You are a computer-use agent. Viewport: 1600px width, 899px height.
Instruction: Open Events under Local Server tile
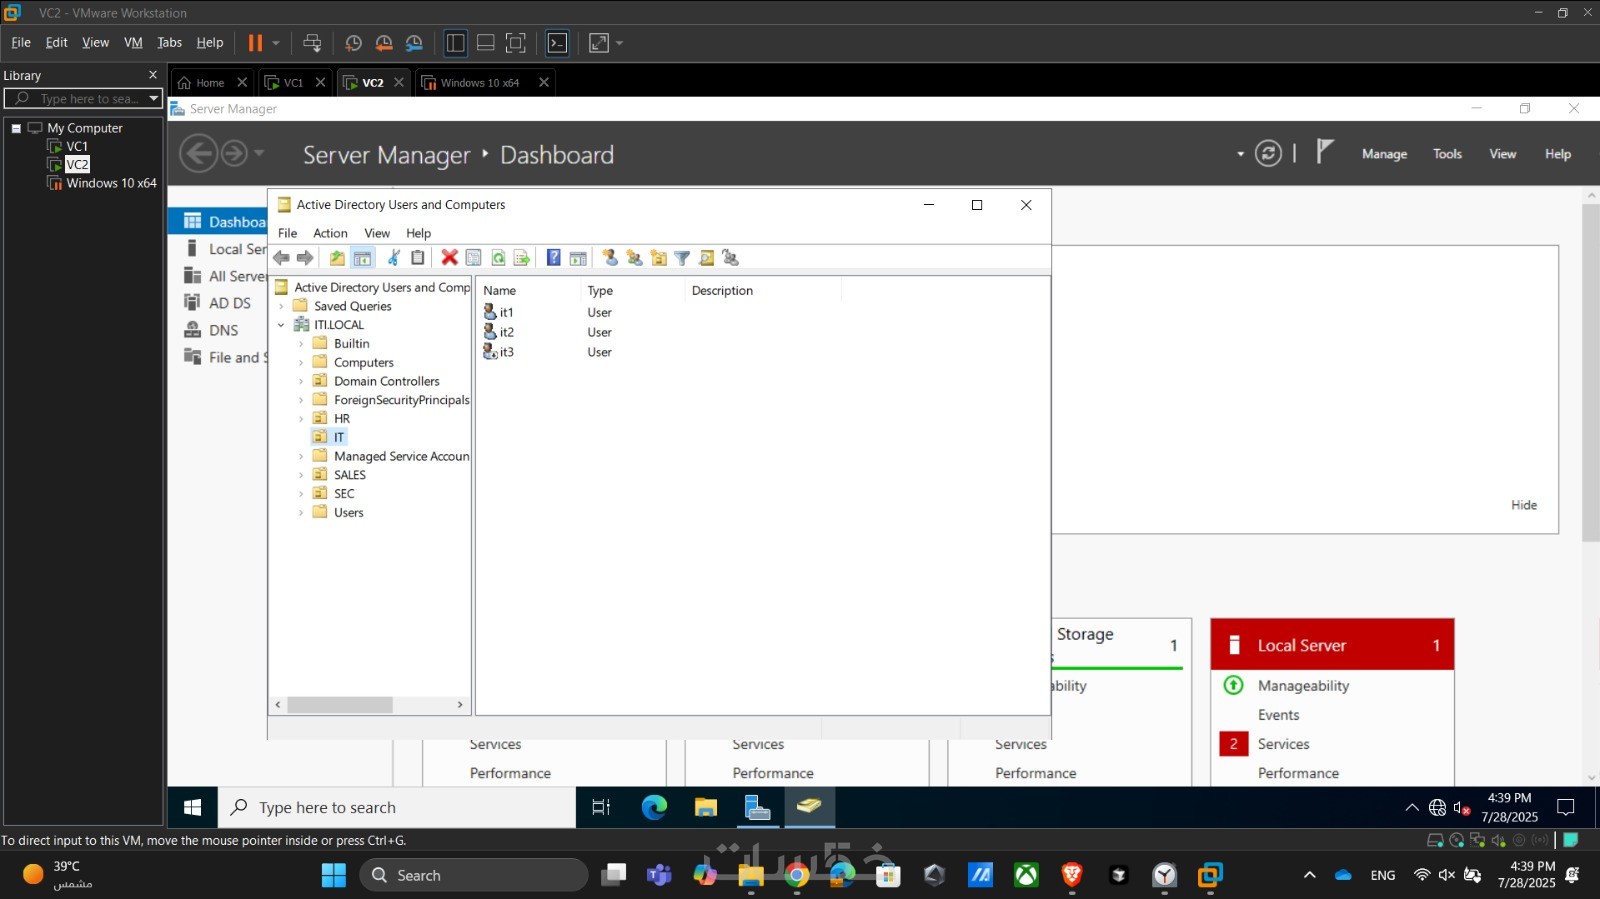(x=1278, y=715)
